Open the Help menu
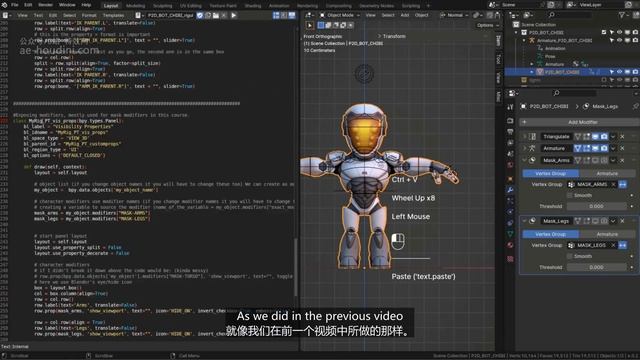640x360 pixels. coord(86,5)
